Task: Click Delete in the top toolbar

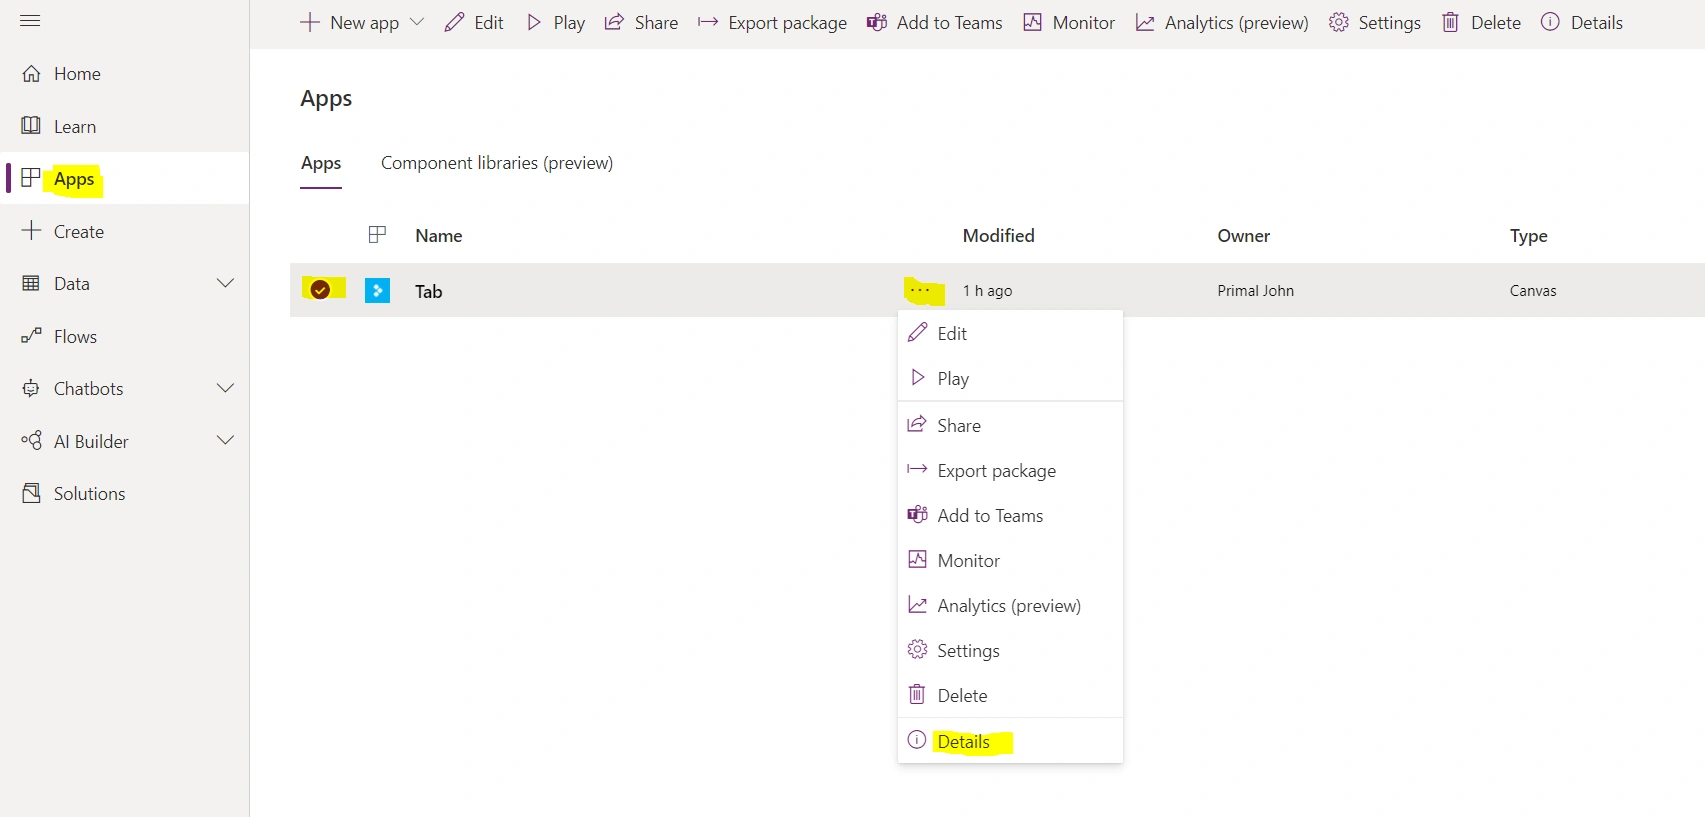Action: [1481, 23]
